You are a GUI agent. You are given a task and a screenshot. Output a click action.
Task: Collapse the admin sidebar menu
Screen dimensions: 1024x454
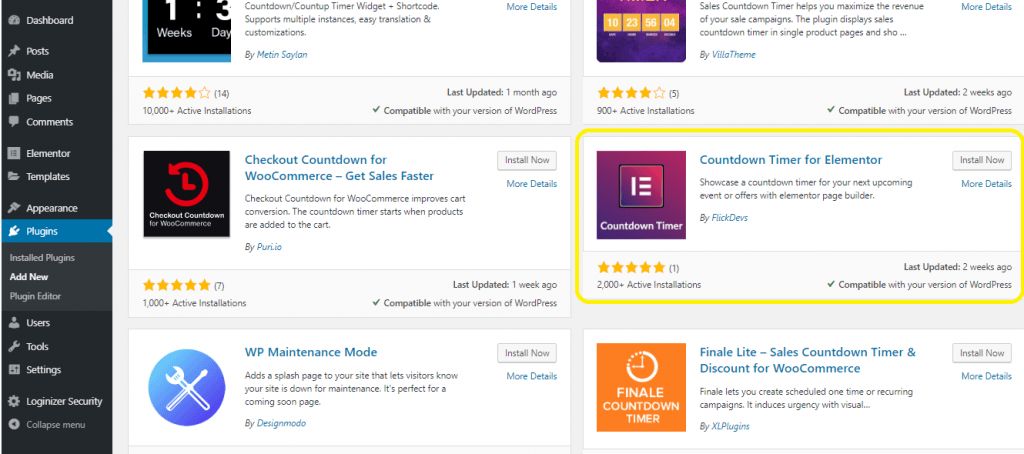(47, 425)
